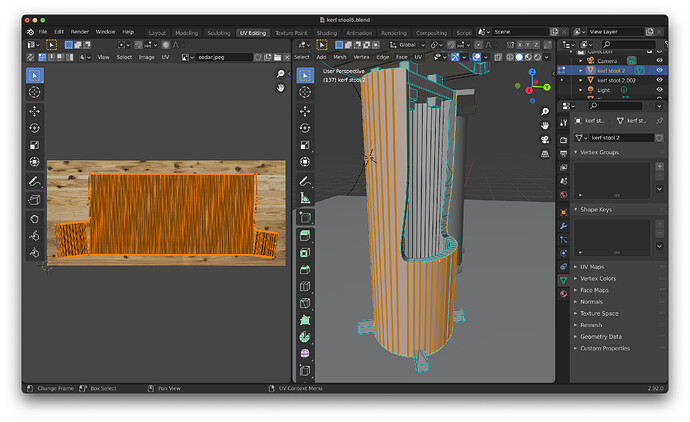690x422 pixels.
Task: Select the Transform tool in UV editor toolbar
Action: click(35, 162)
